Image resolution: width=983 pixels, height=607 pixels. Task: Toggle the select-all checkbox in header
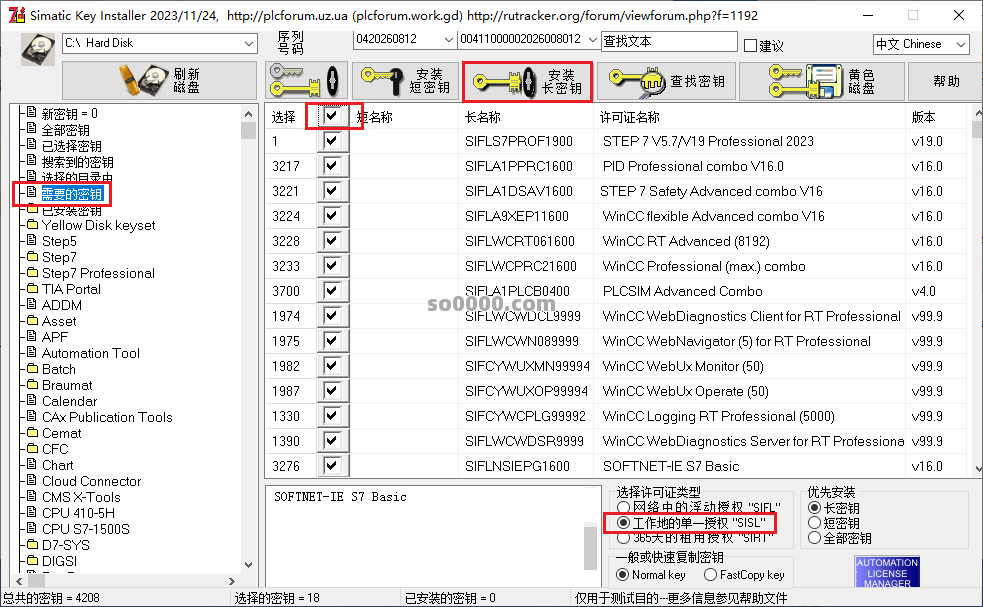tap(332, 116)
